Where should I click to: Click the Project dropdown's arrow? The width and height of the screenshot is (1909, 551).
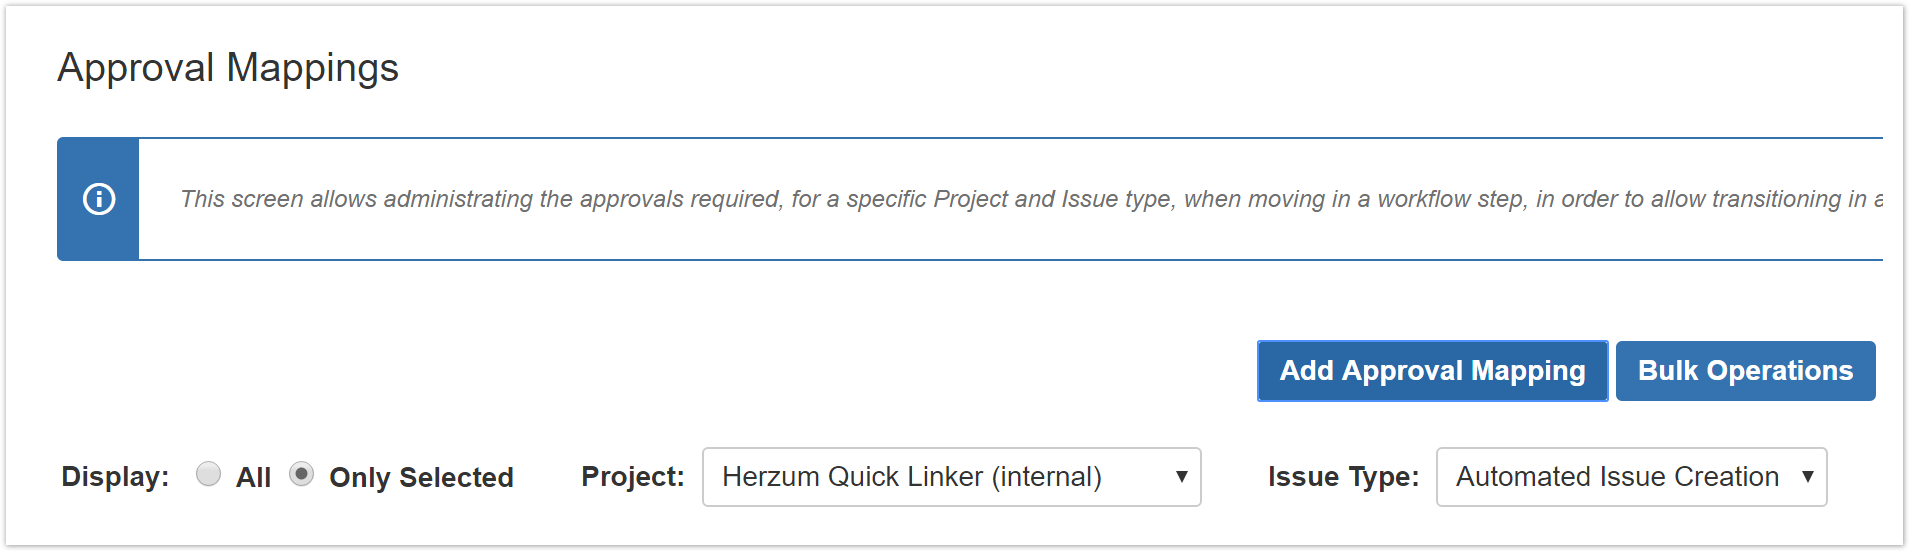click(1181, 477)
